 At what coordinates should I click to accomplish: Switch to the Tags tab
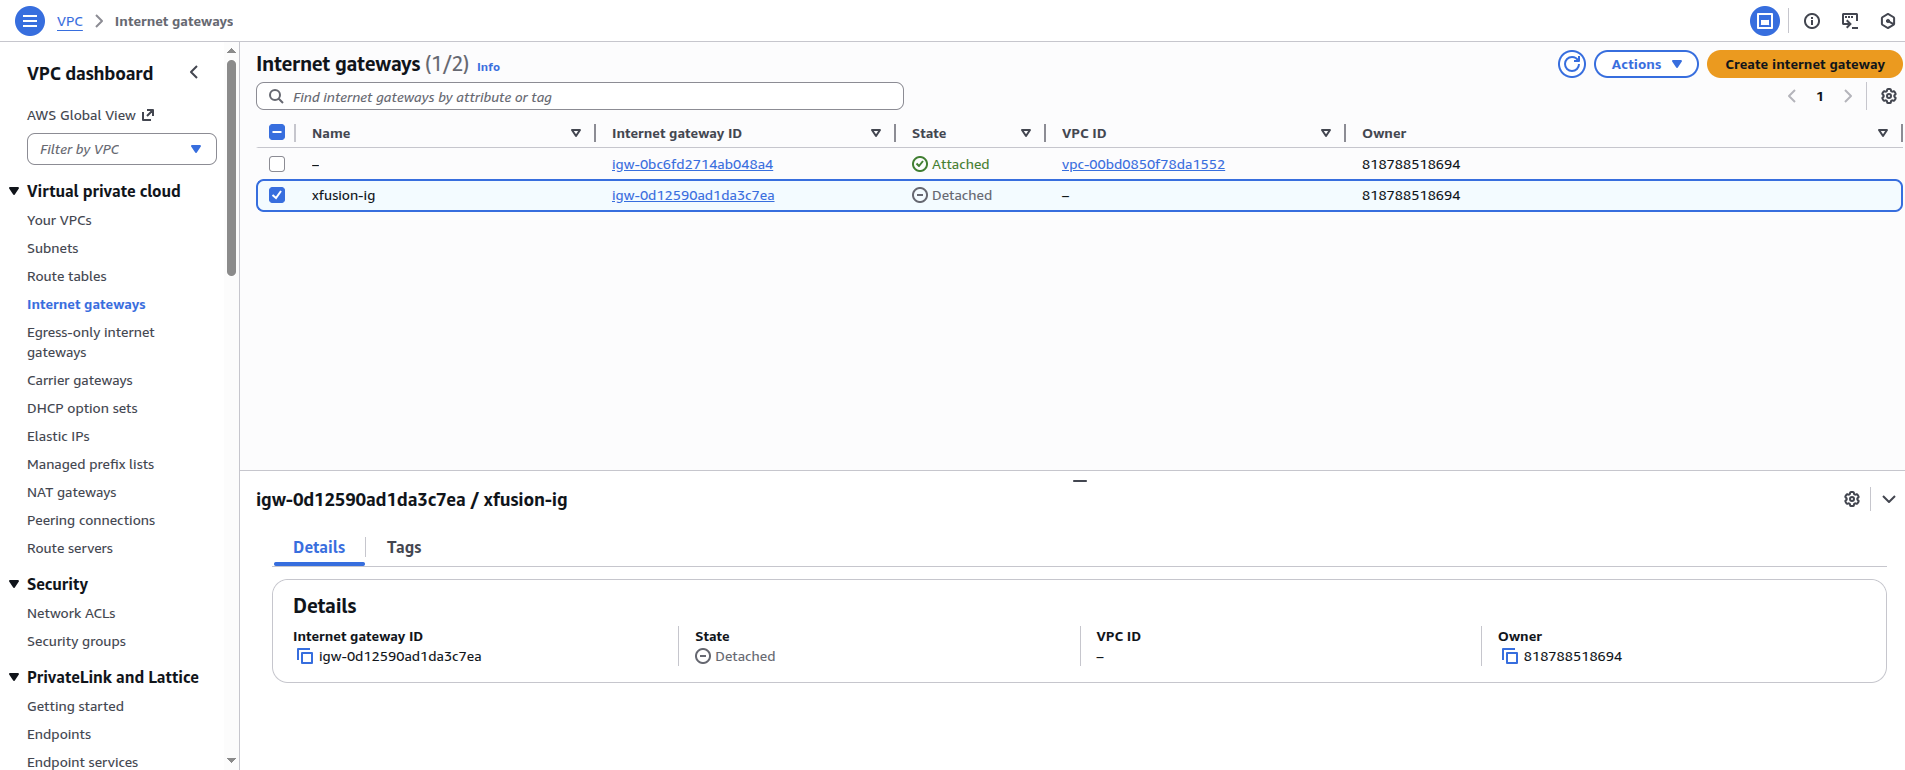tap(404, 547)
